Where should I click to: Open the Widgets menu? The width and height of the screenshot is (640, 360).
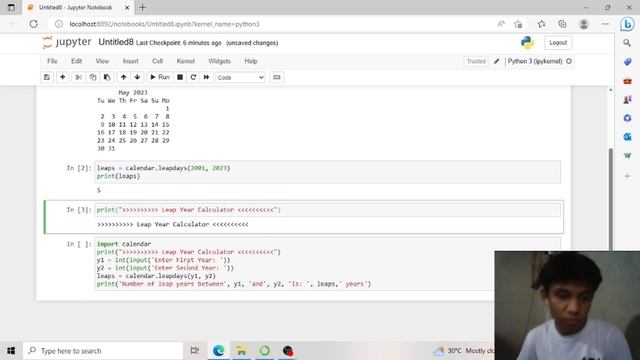pos(219,61)
